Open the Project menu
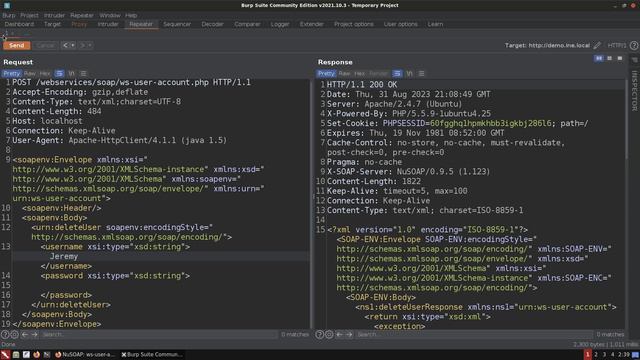 [x=29, y=15]
